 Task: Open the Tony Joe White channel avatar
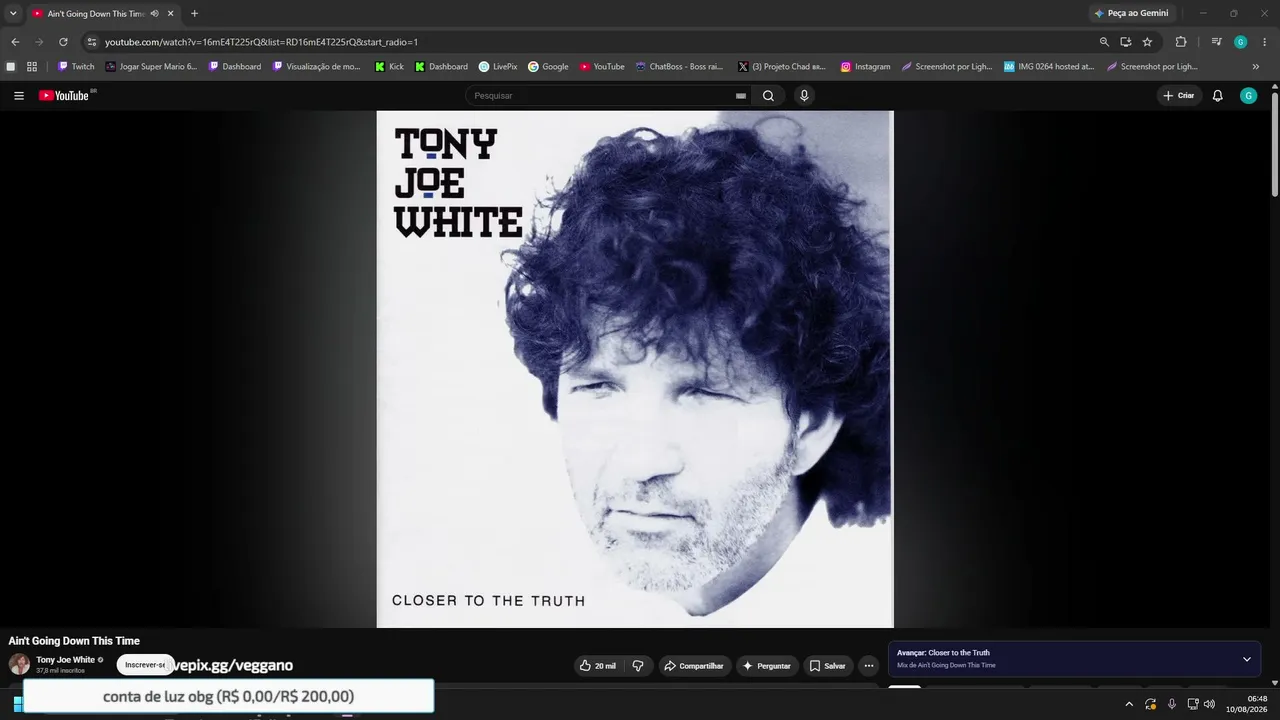[x=19, y=665]
